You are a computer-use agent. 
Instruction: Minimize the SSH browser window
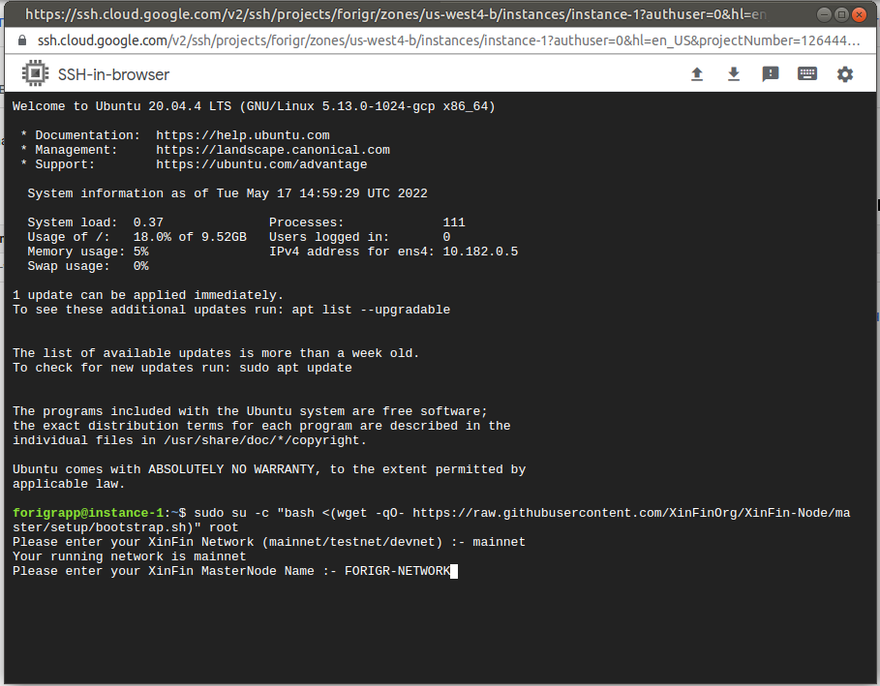[823, 15]
